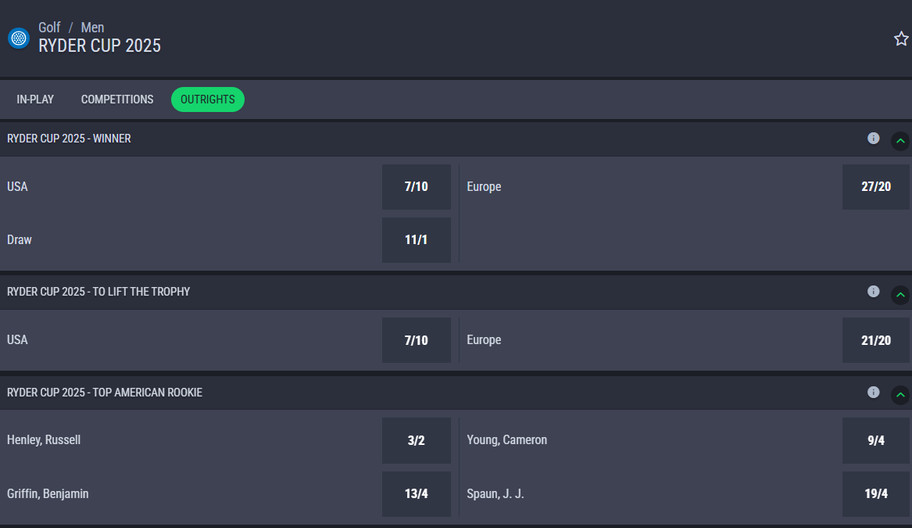Choose Young, Cameron at 9/4 odds
The height and width of the screenshot is (528, 912).
tap(876, 440)
